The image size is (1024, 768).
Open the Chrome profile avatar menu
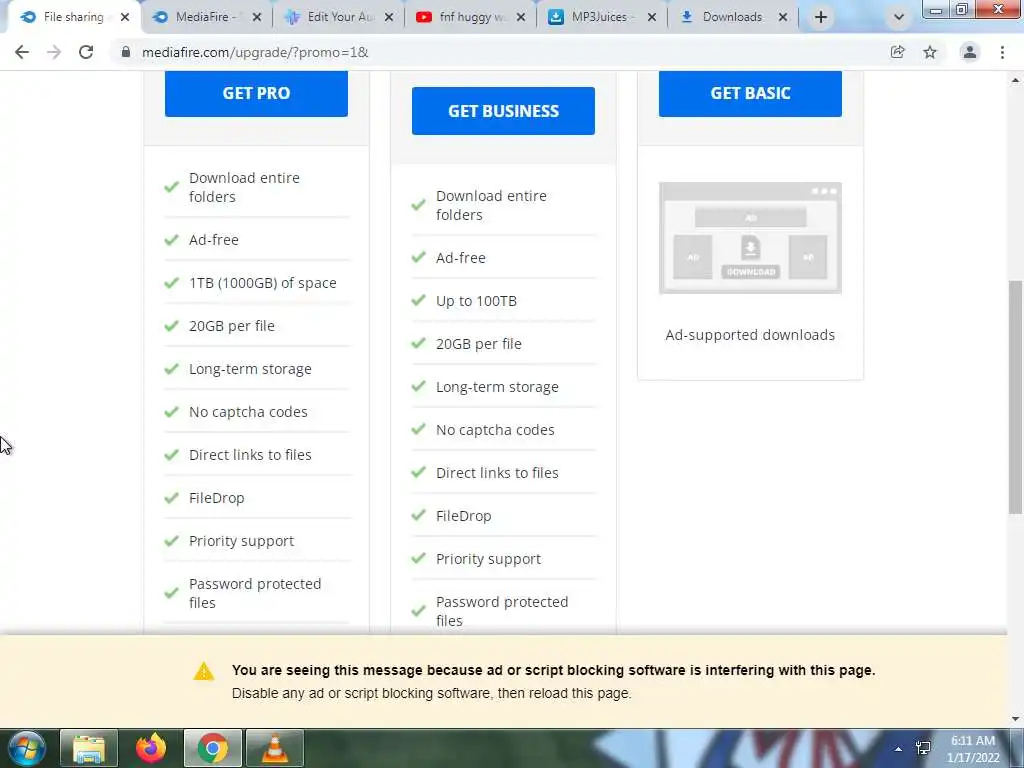point(970,52)
